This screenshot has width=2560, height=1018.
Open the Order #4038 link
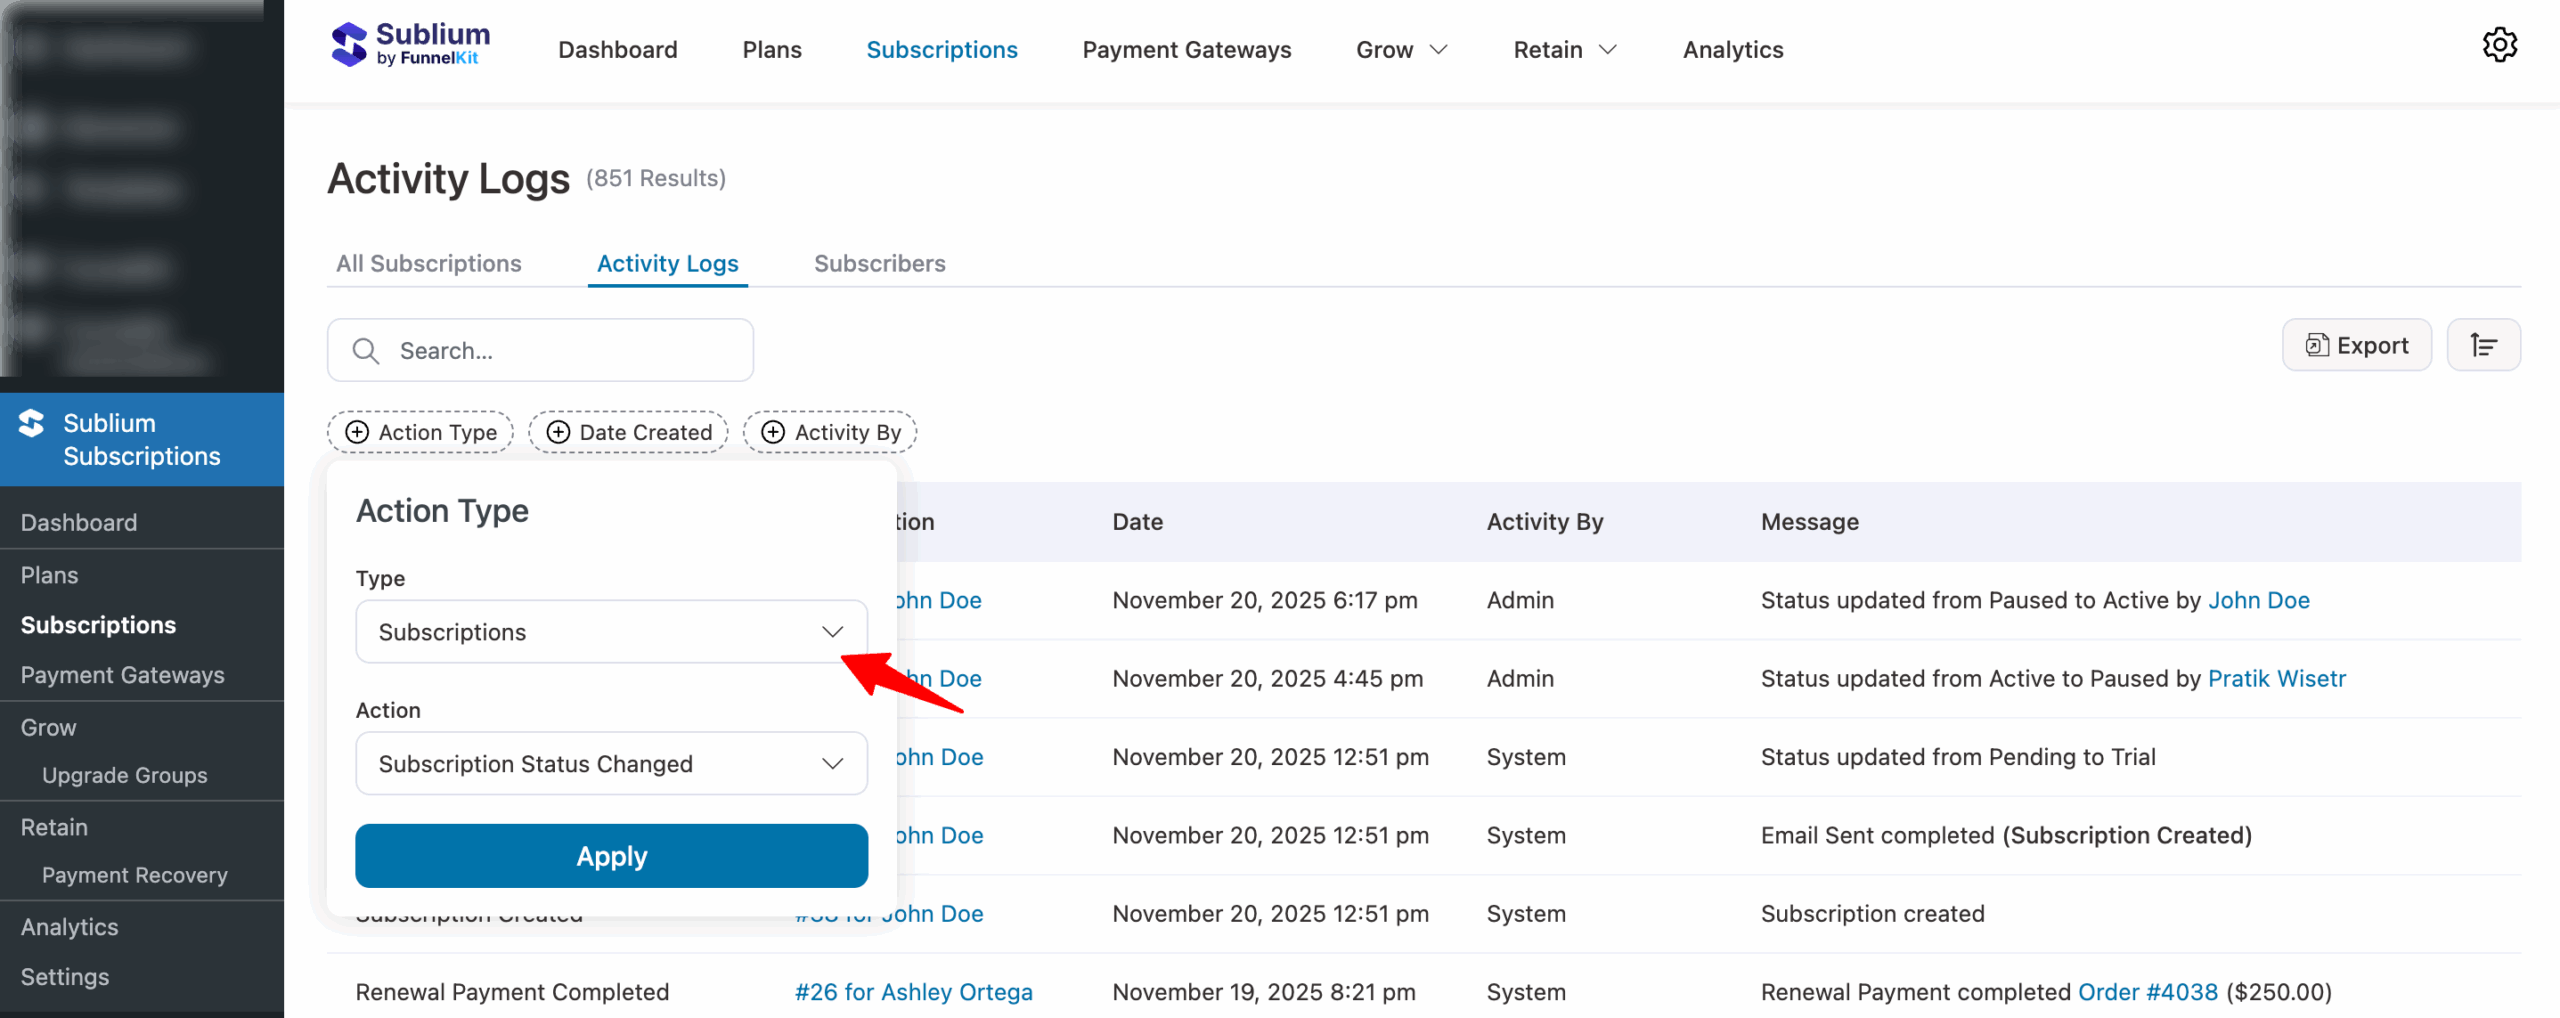[x=2146, y=991]
